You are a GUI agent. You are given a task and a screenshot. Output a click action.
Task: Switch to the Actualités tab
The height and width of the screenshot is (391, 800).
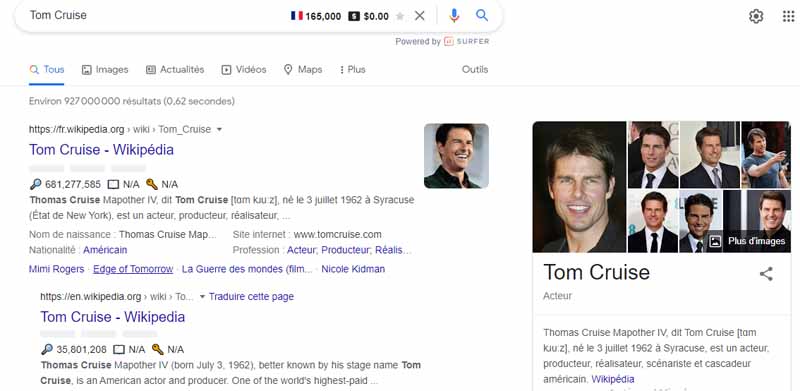pyautogui.click(x=175, y=70)
